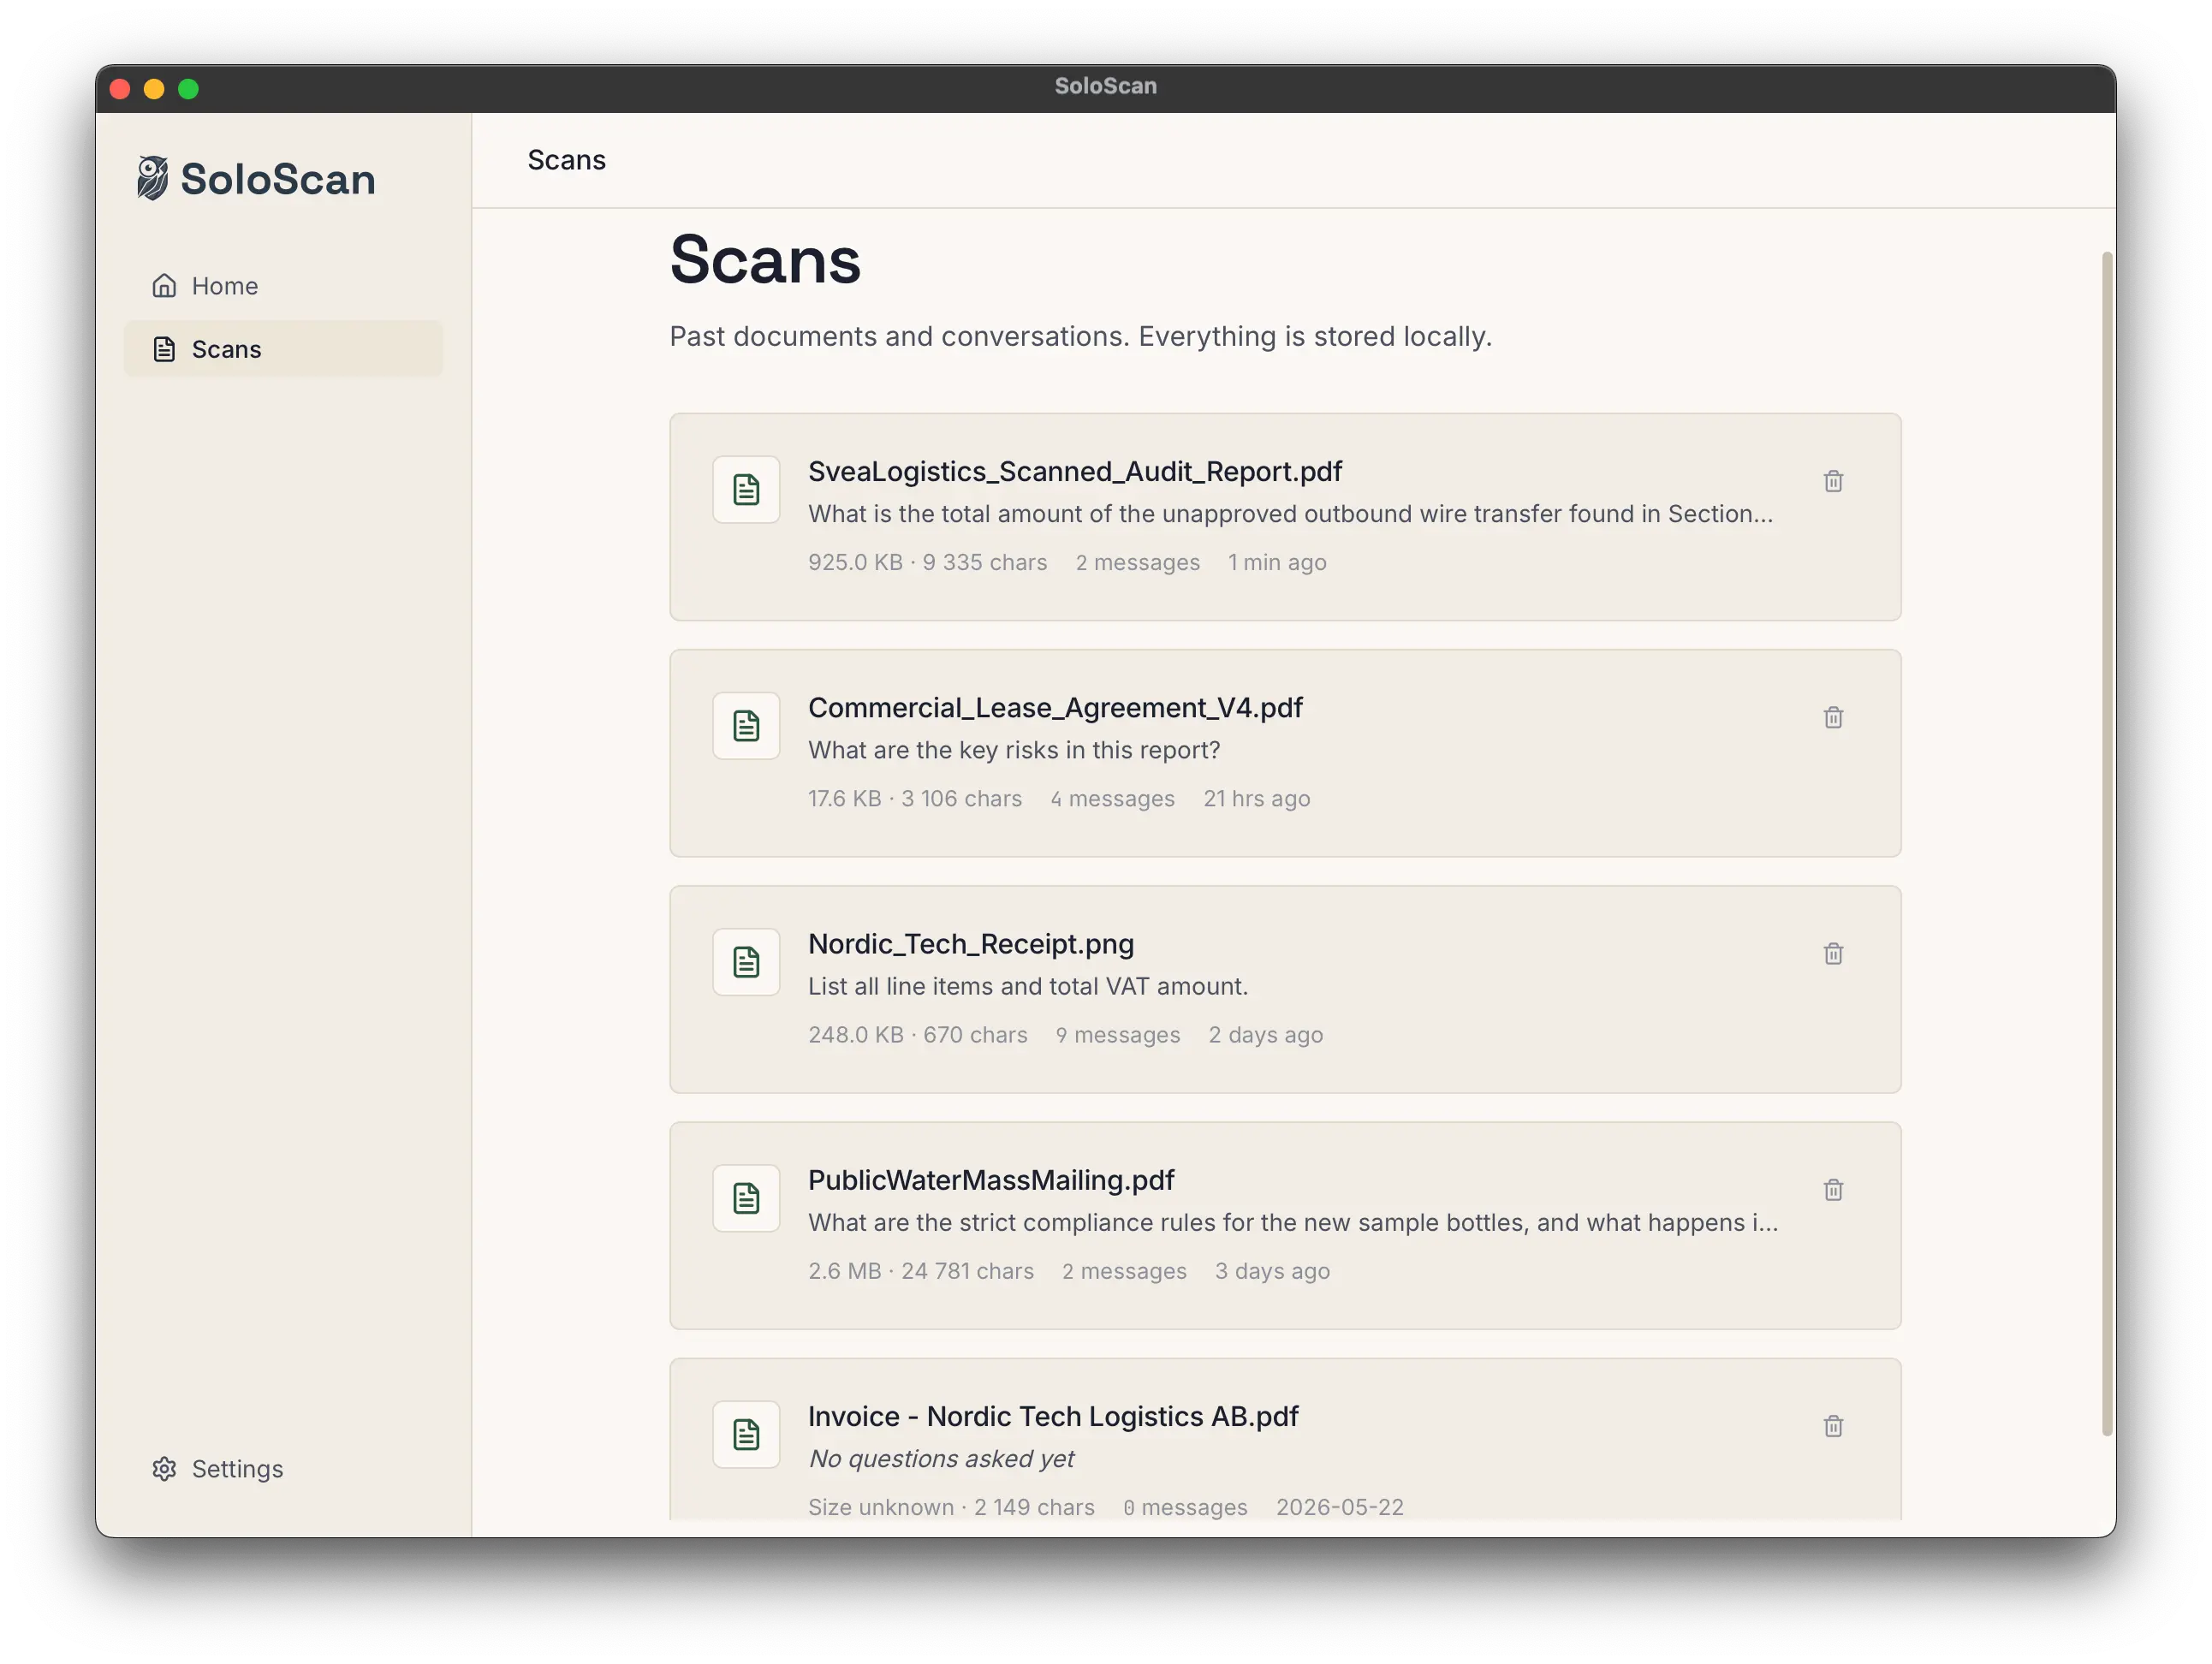
Task: Select Scans in the sidebar
Action: (x=283, y=349)
